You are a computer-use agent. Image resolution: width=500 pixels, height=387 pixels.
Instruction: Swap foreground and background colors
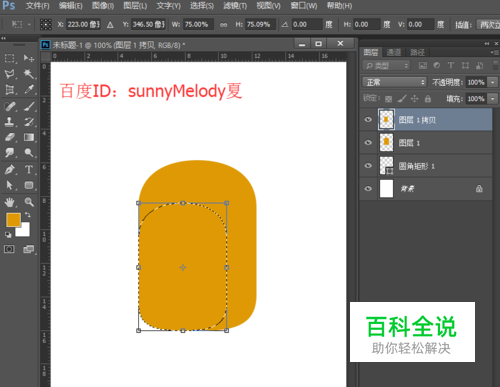click(28, 215)
